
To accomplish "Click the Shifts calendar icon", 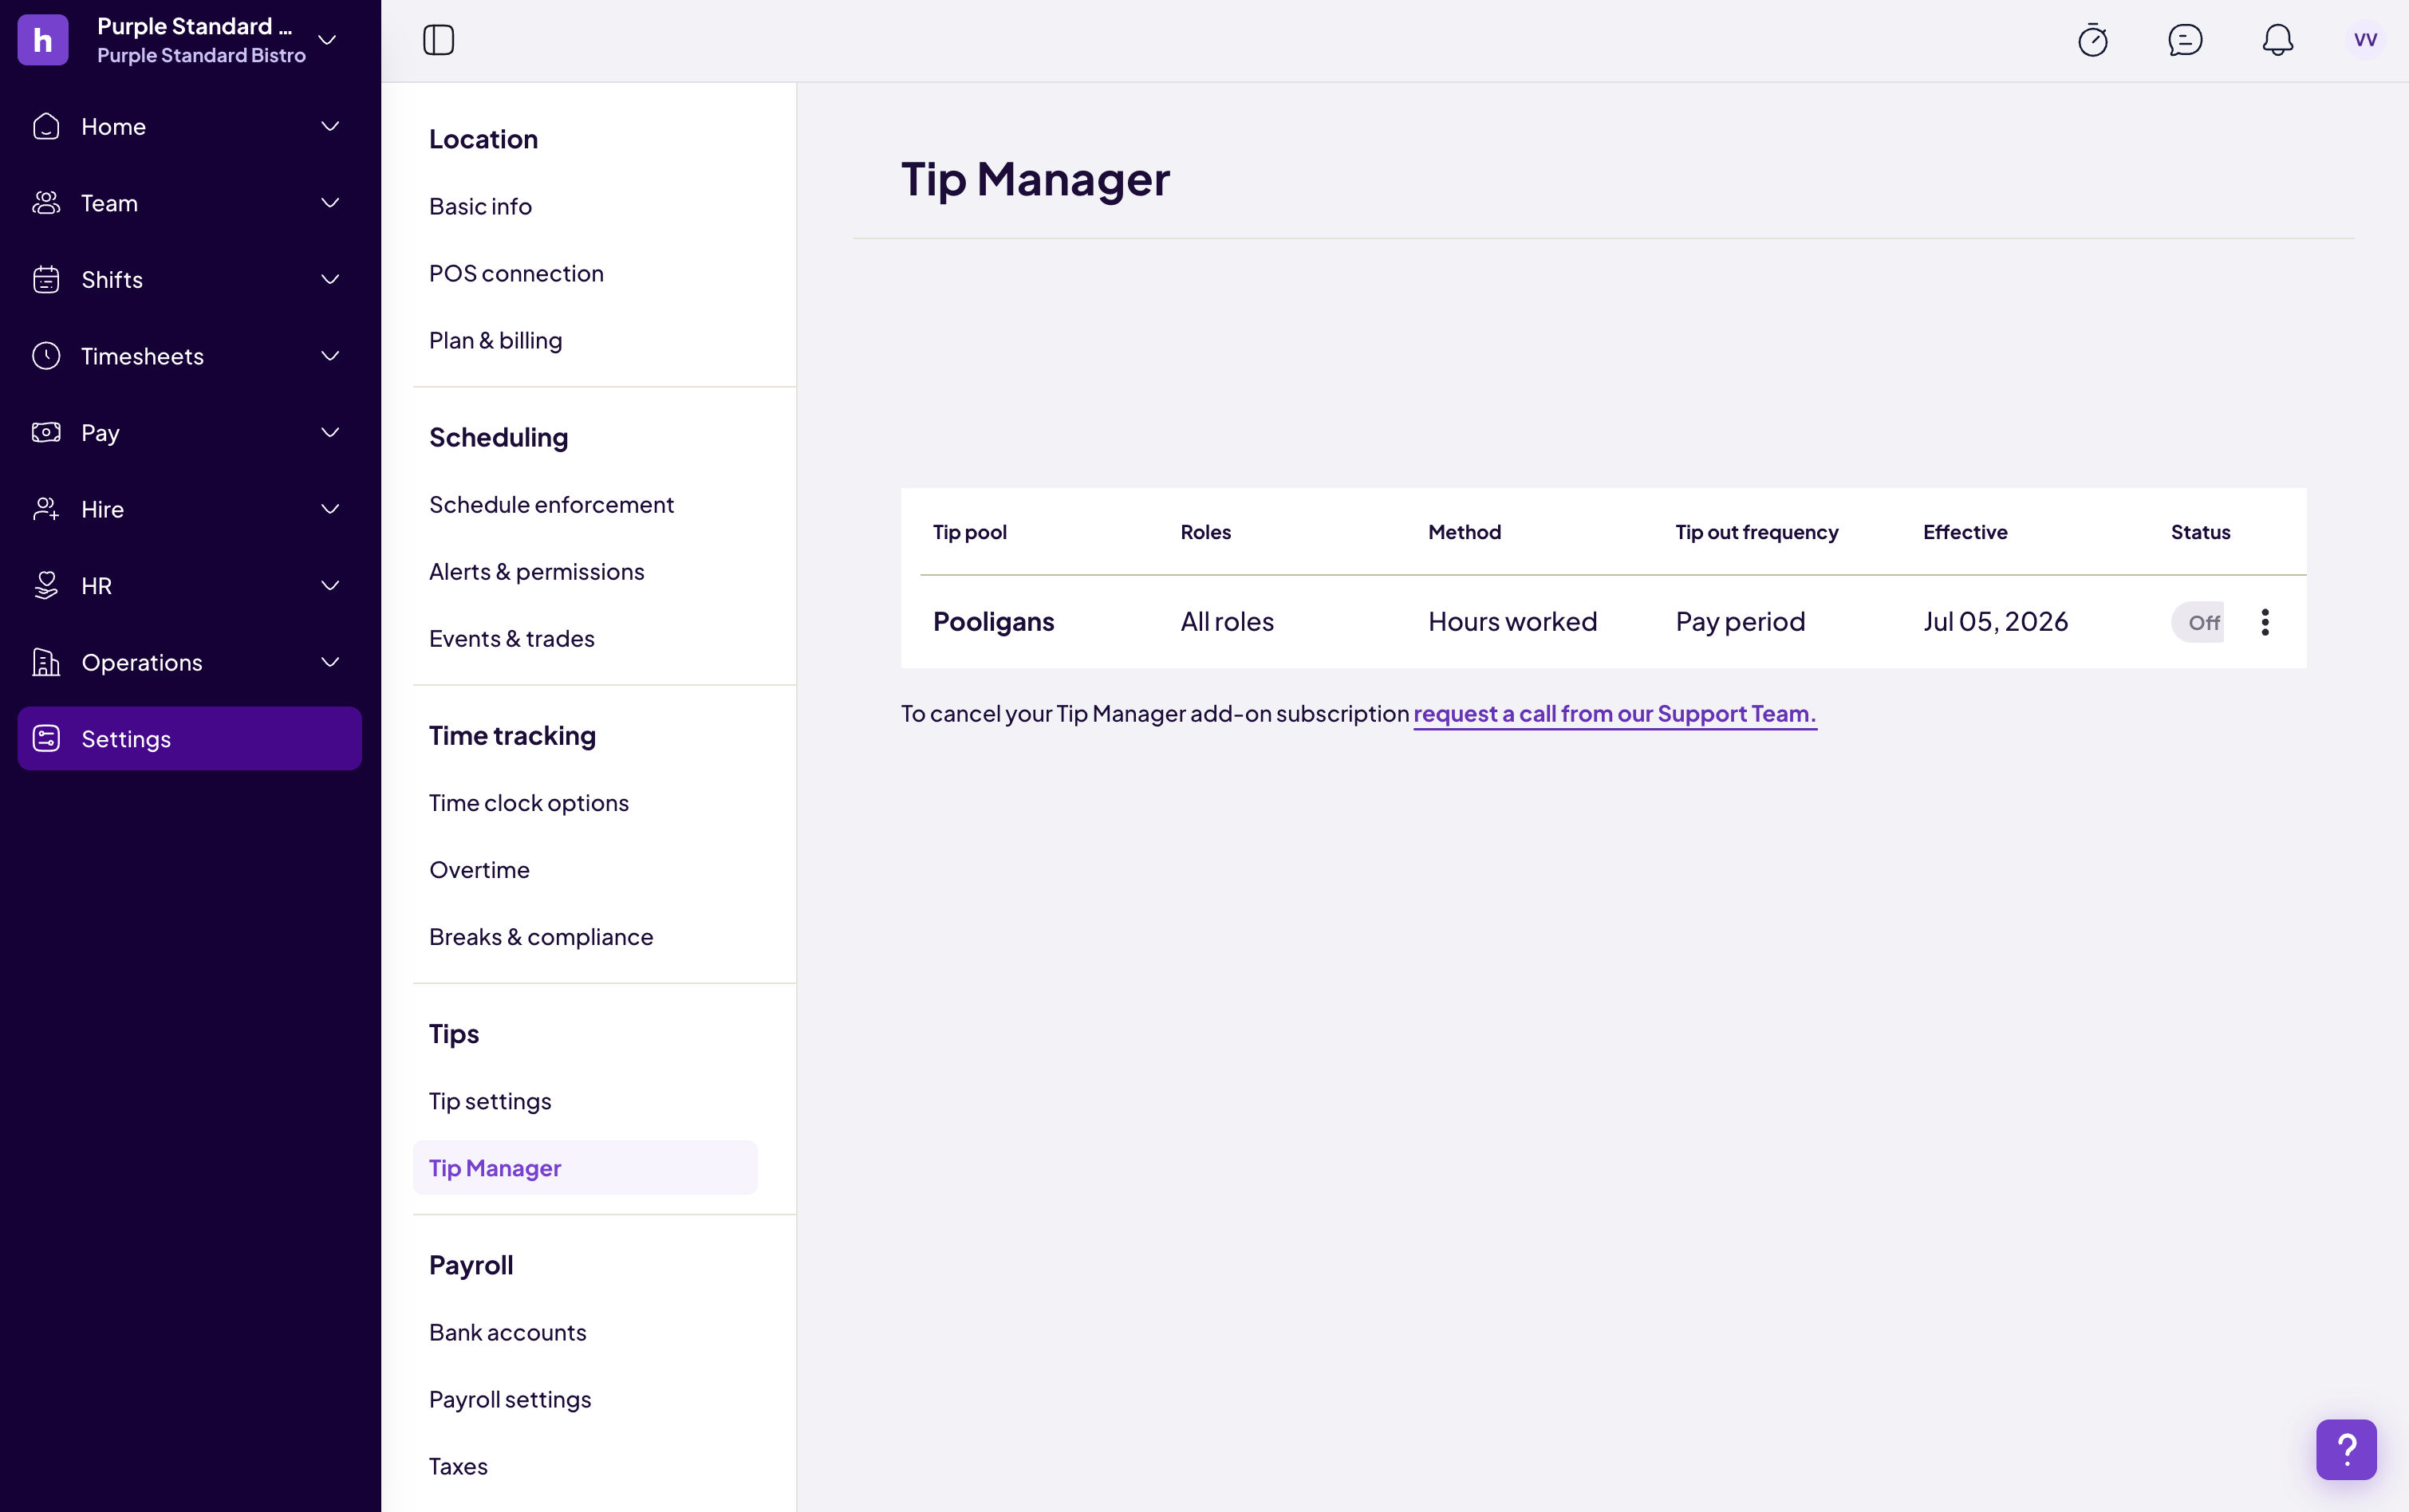I will pyautogui.click(x=46, y=280).
